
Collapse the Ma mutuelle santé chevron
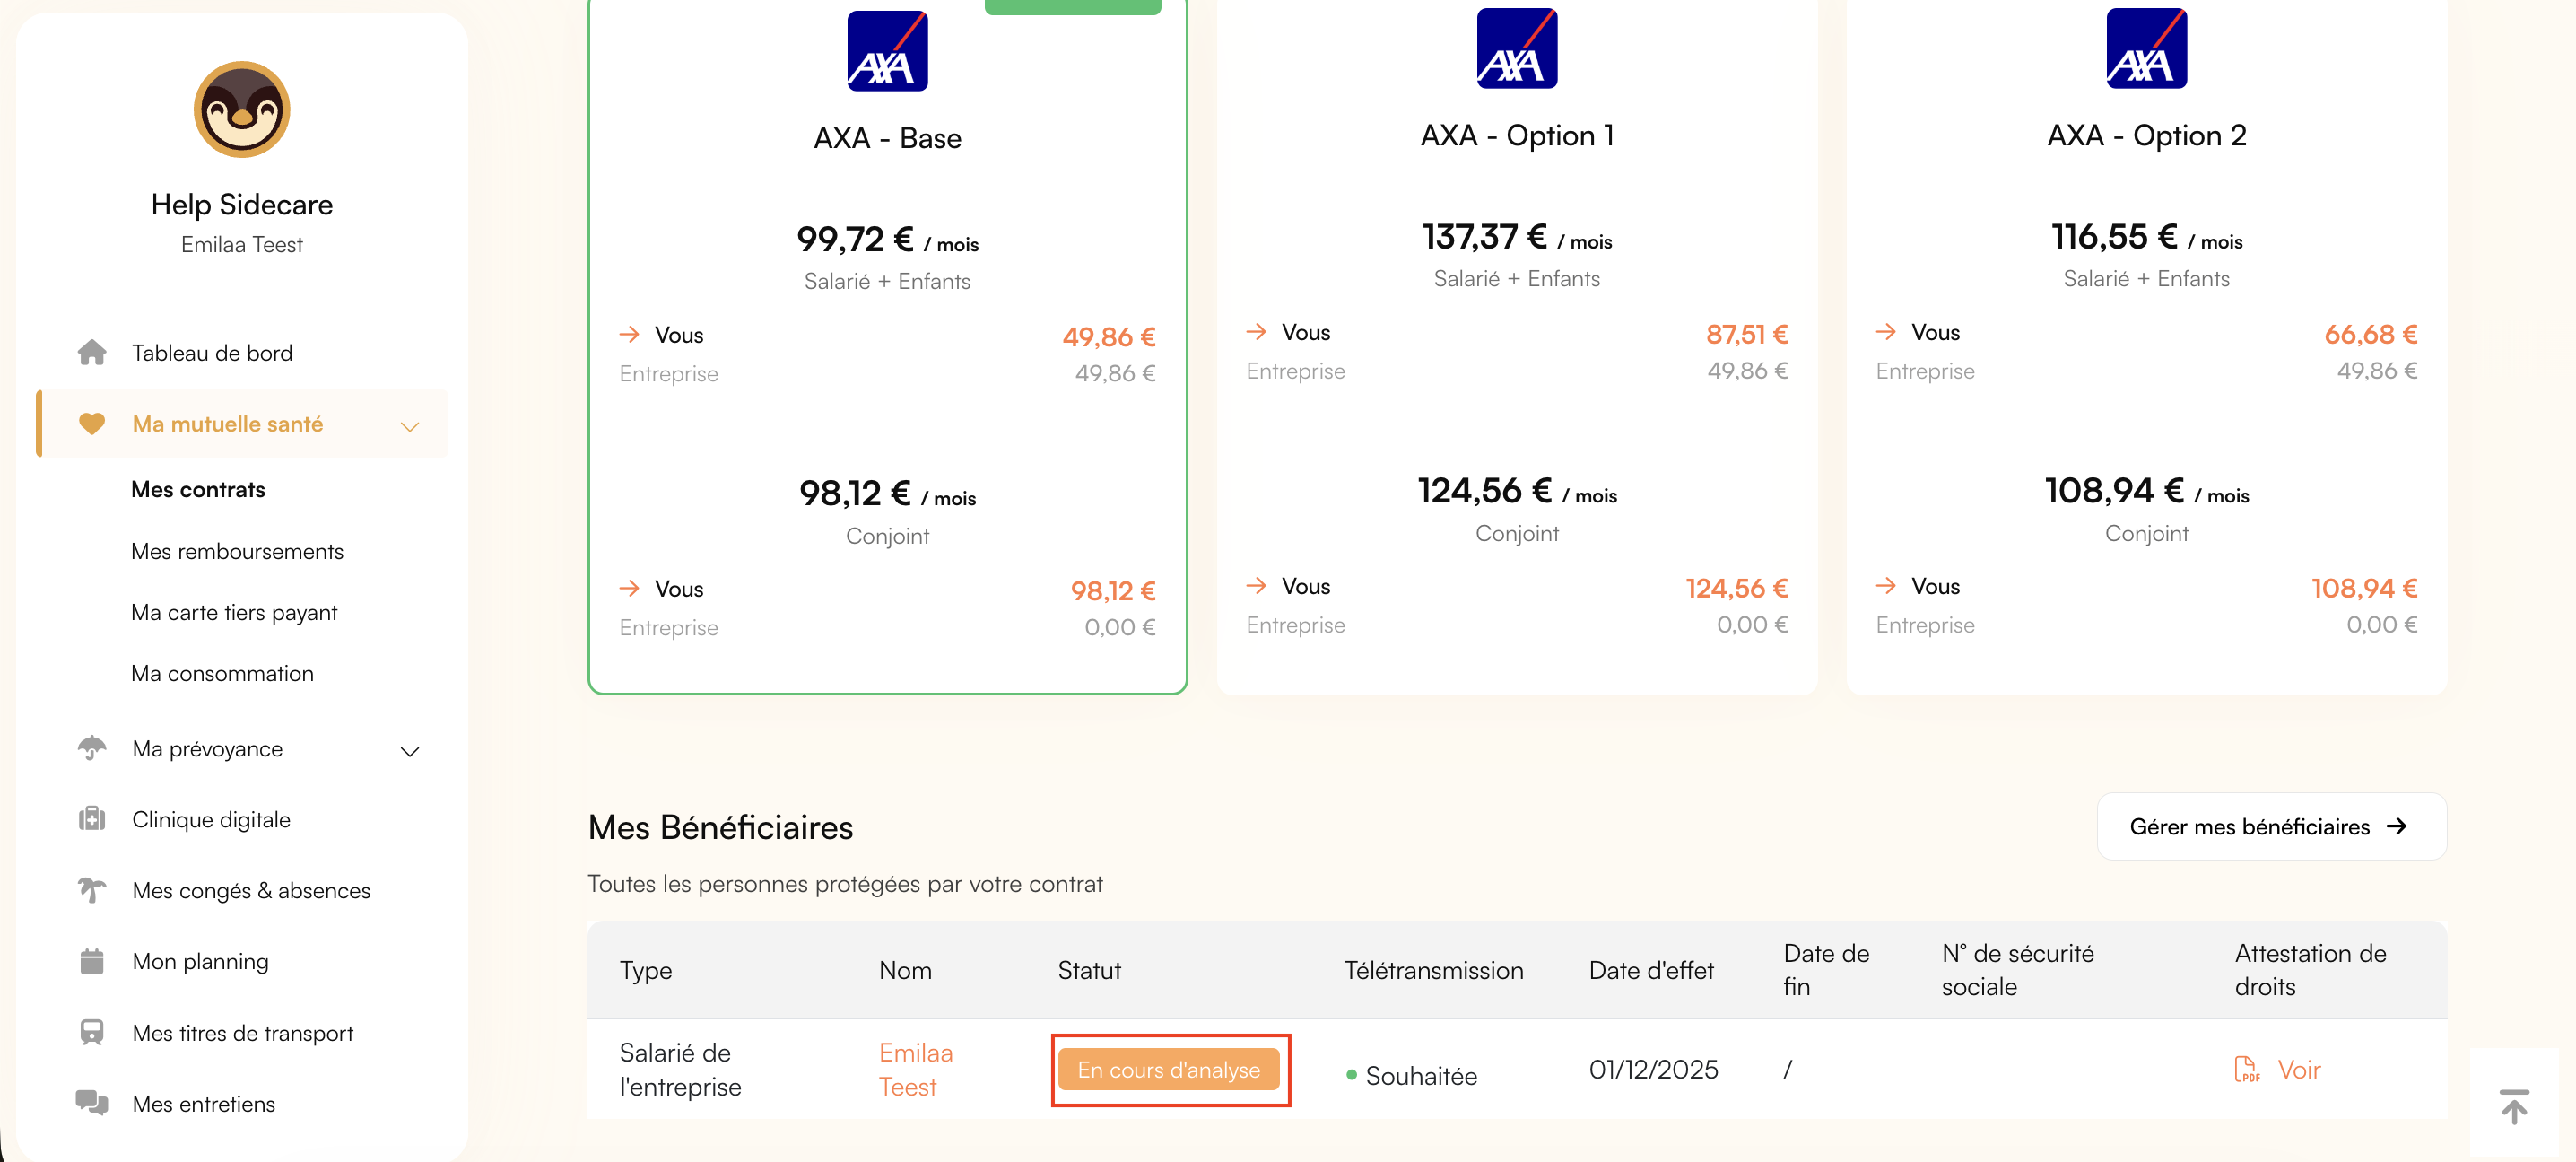(410, 426)
